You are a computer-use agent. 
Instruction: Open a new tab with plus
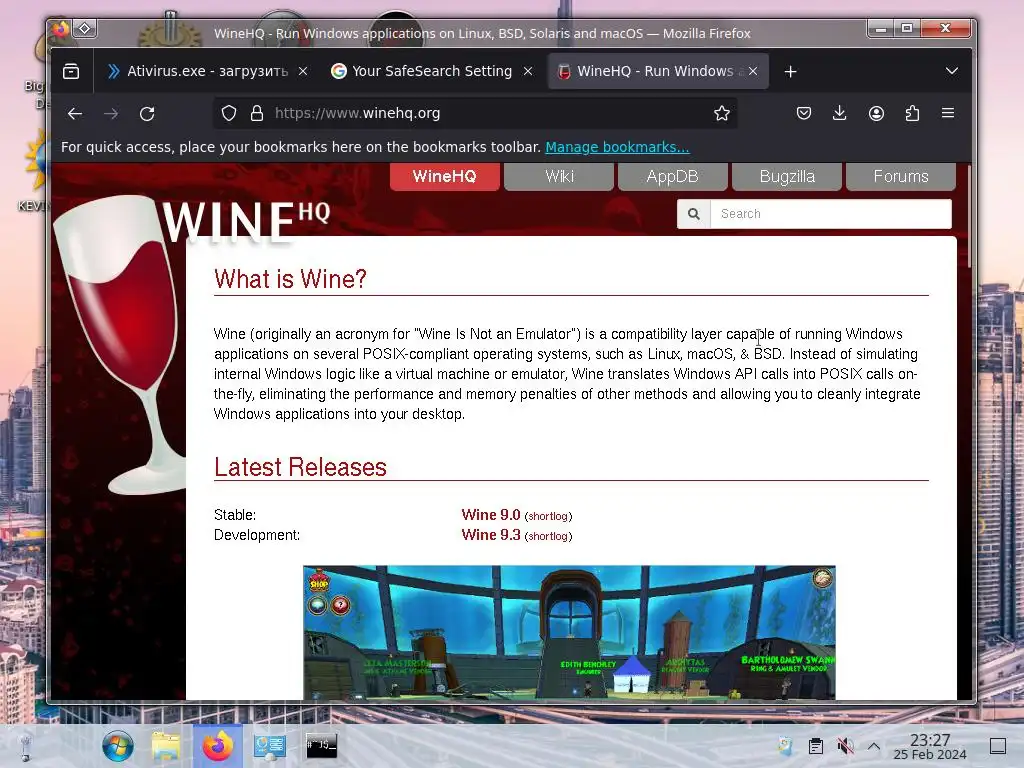pyautogui.click(x=791, y=71)
